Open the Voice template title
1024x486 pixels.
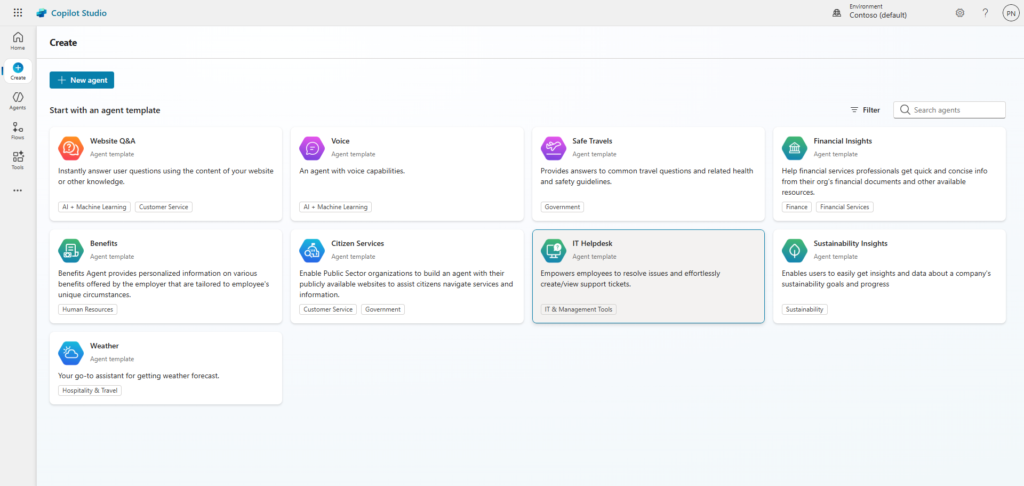340,140
